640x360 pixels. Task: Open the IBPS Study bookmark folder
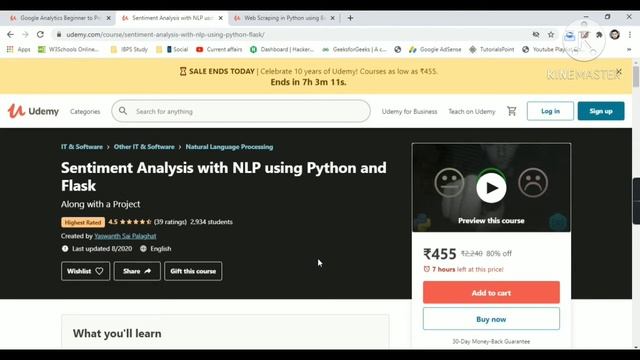tap(129, 49)
